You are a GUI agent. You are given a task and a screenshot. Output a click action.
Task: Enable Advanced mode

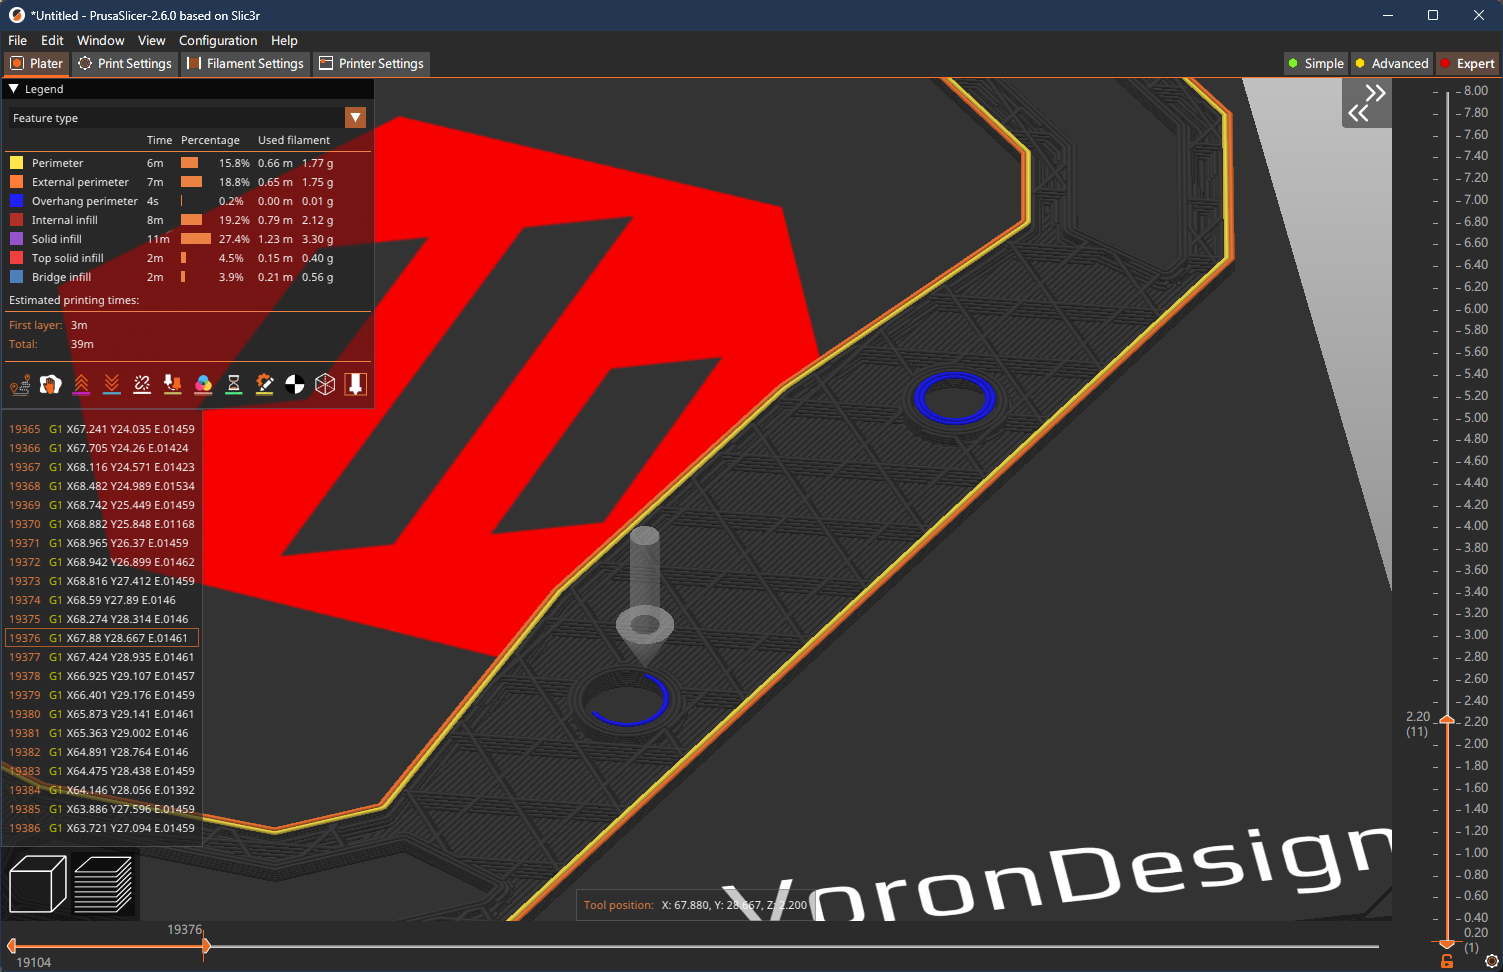coord(1391,63)
